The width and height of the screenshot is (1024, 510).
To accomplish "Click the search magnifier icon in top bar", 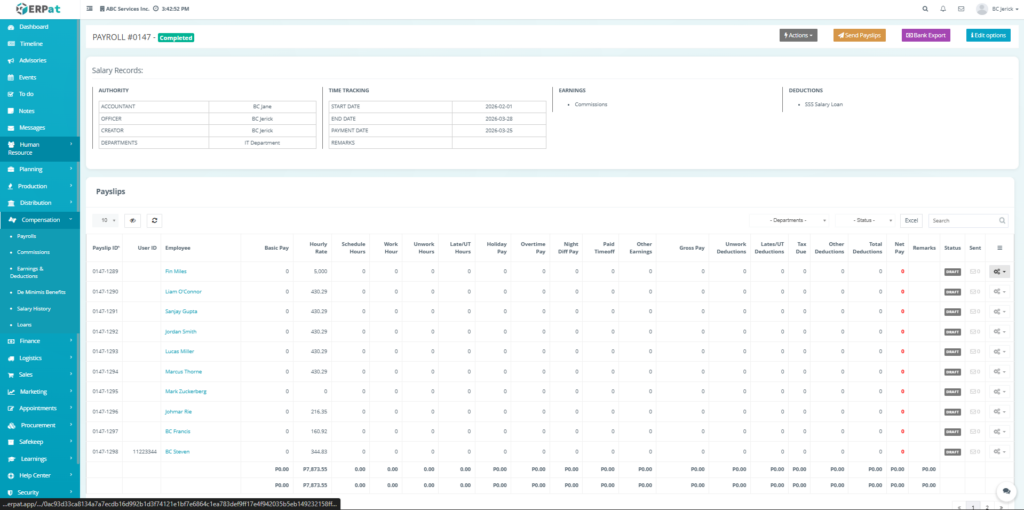I will point(925,9).
